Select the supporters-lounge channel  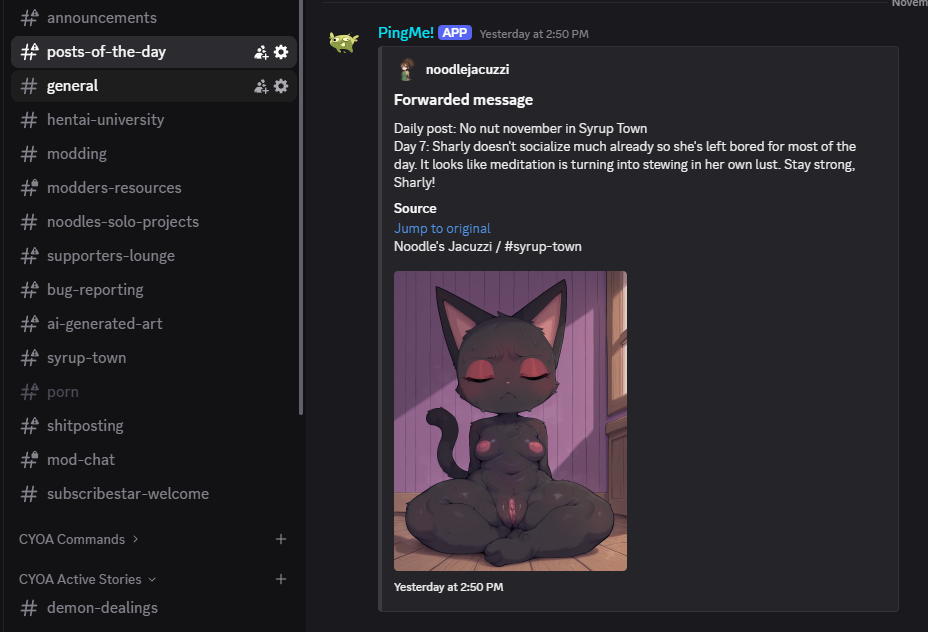click(x=110, y=256)
